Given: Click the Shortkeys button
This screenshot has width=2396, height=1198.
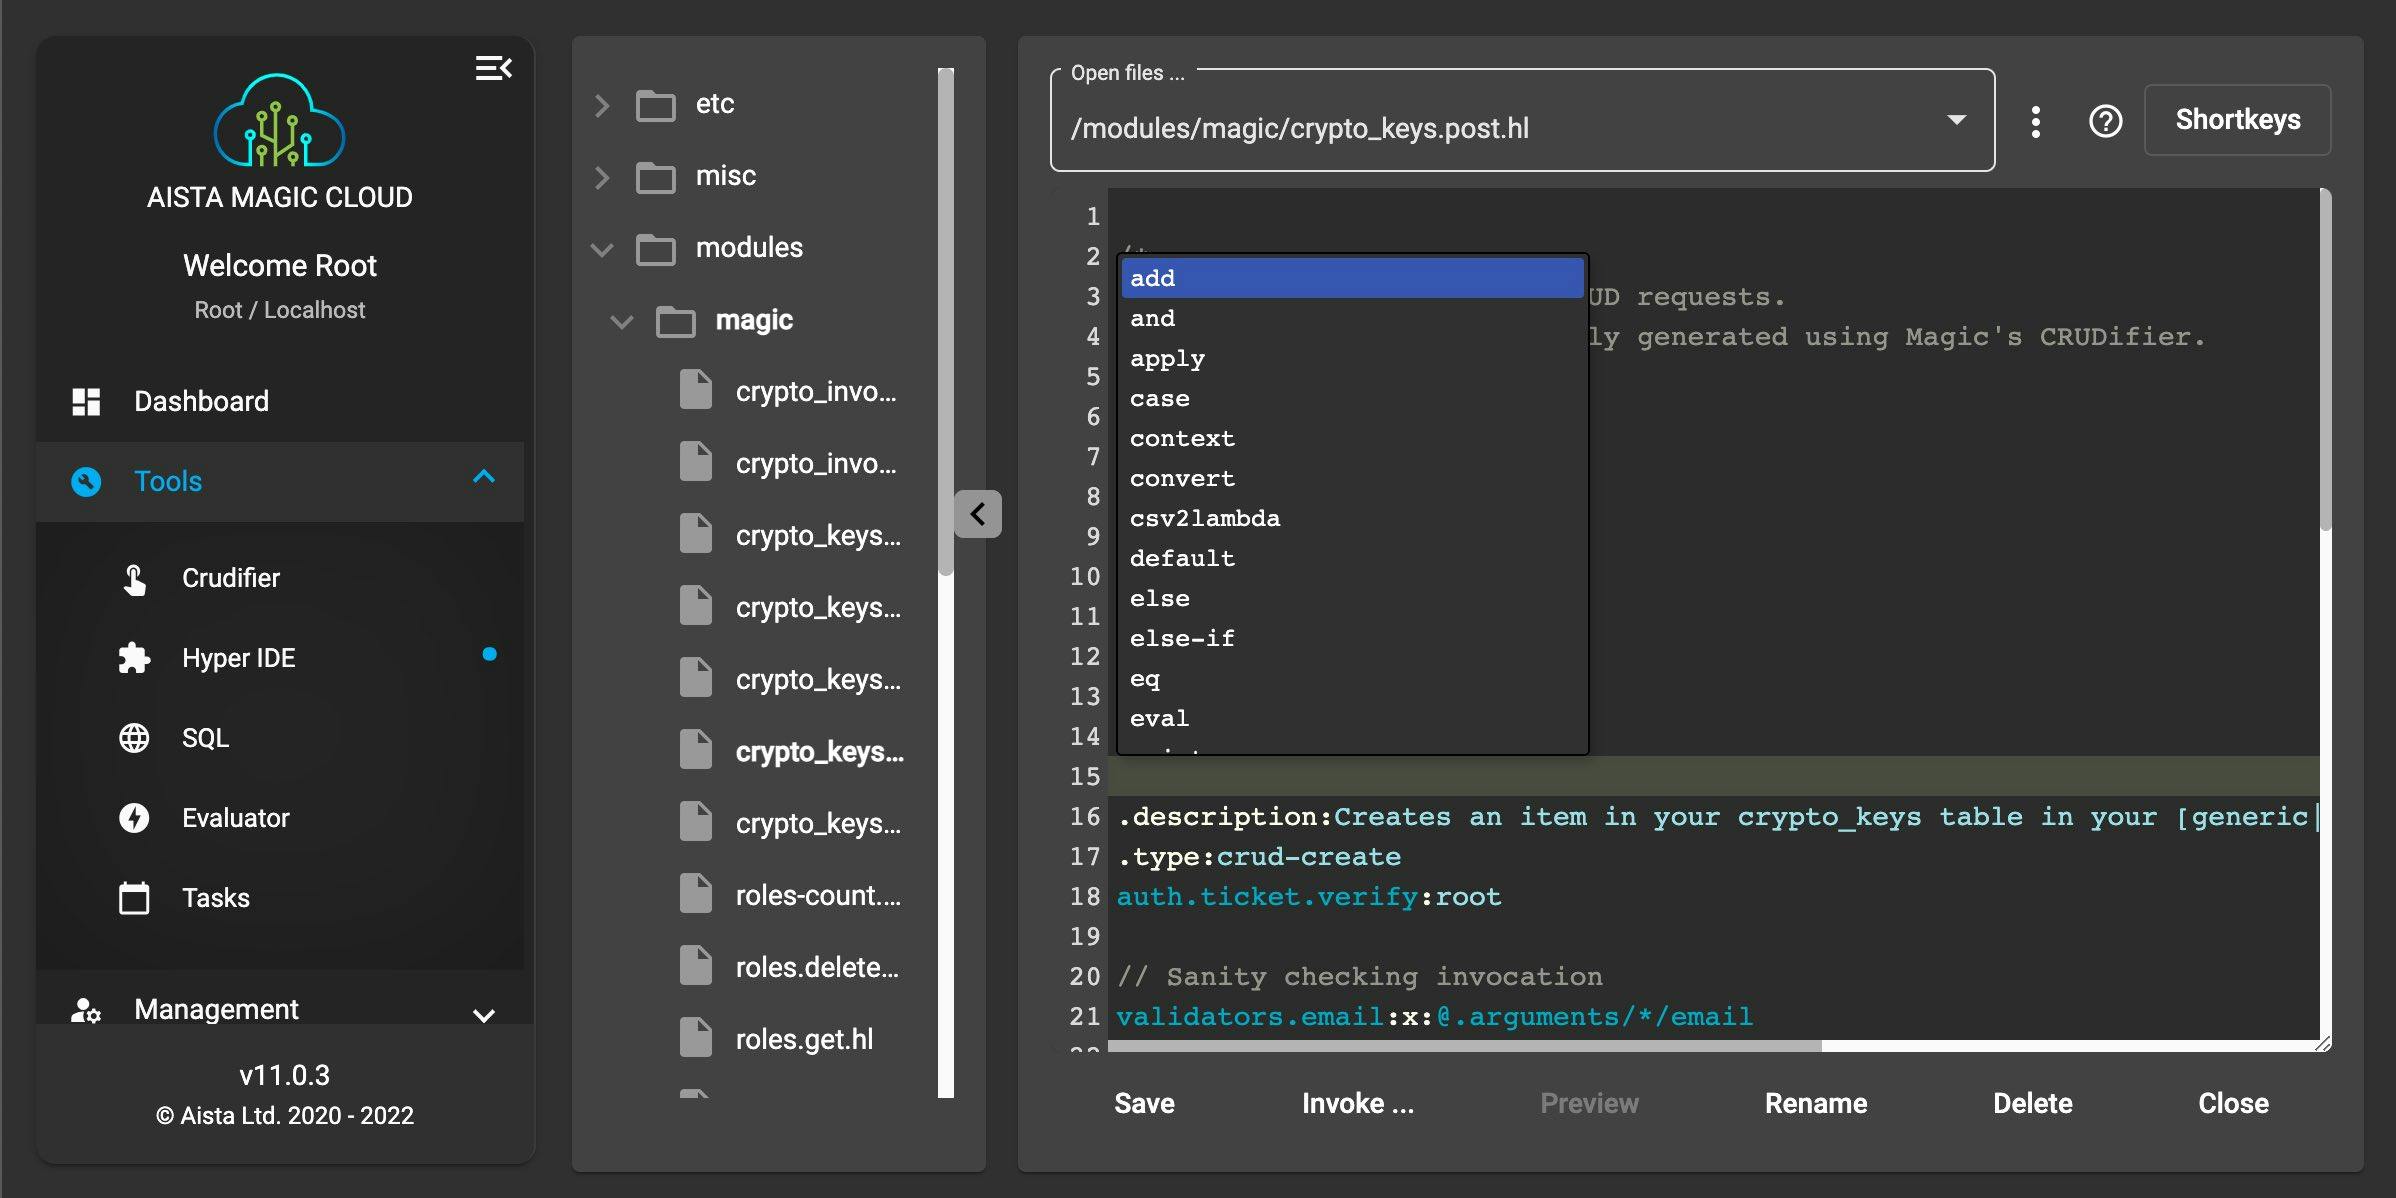Looking at the screenshot, I should coord(2237,120).
